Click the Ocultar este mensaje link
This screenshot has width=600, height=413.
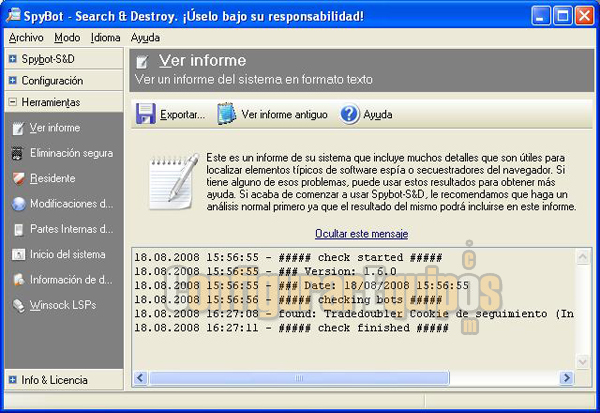click(x=362, y=233)
